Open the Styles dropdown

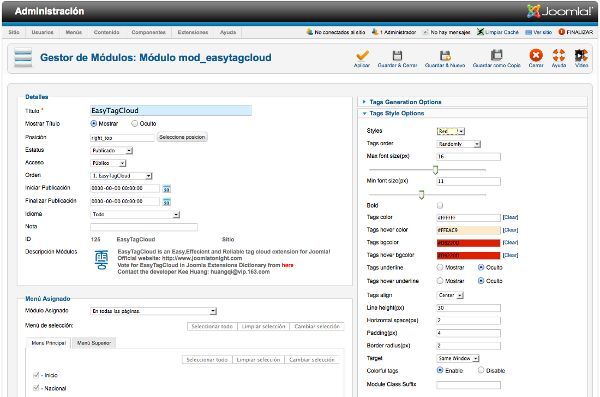(451, 131)
